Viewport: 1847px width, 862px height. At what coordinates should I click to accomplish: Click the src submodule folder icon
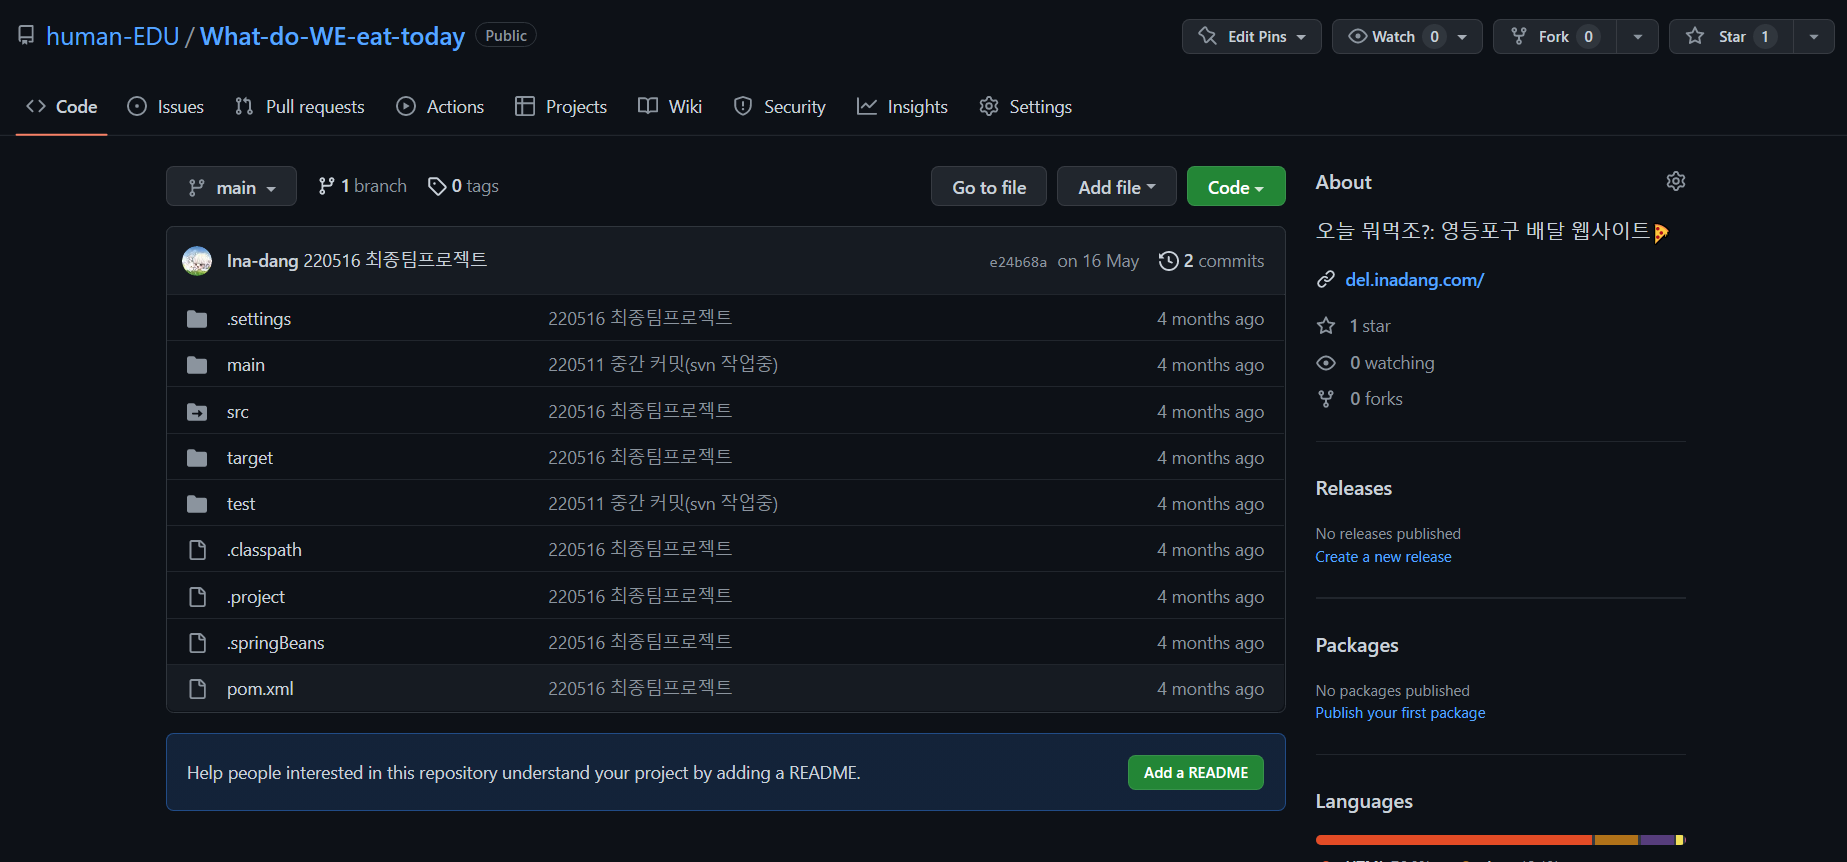(x=197, y=412)
